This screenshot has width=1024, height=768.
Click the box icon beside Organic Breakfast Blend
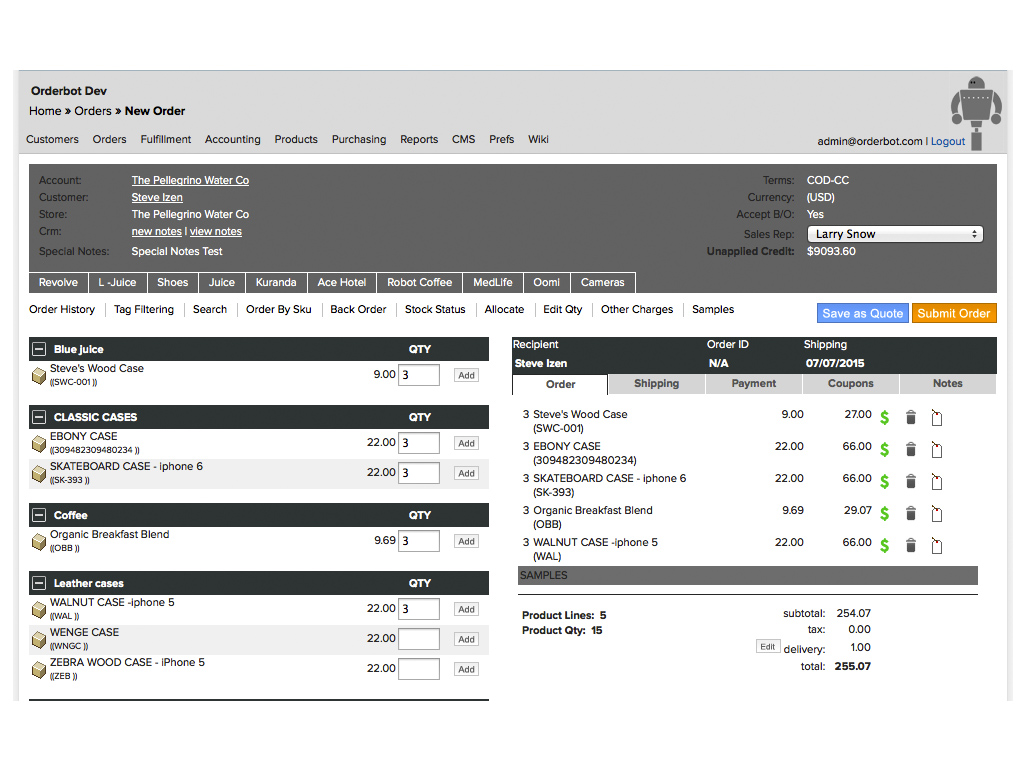point(39,541)
